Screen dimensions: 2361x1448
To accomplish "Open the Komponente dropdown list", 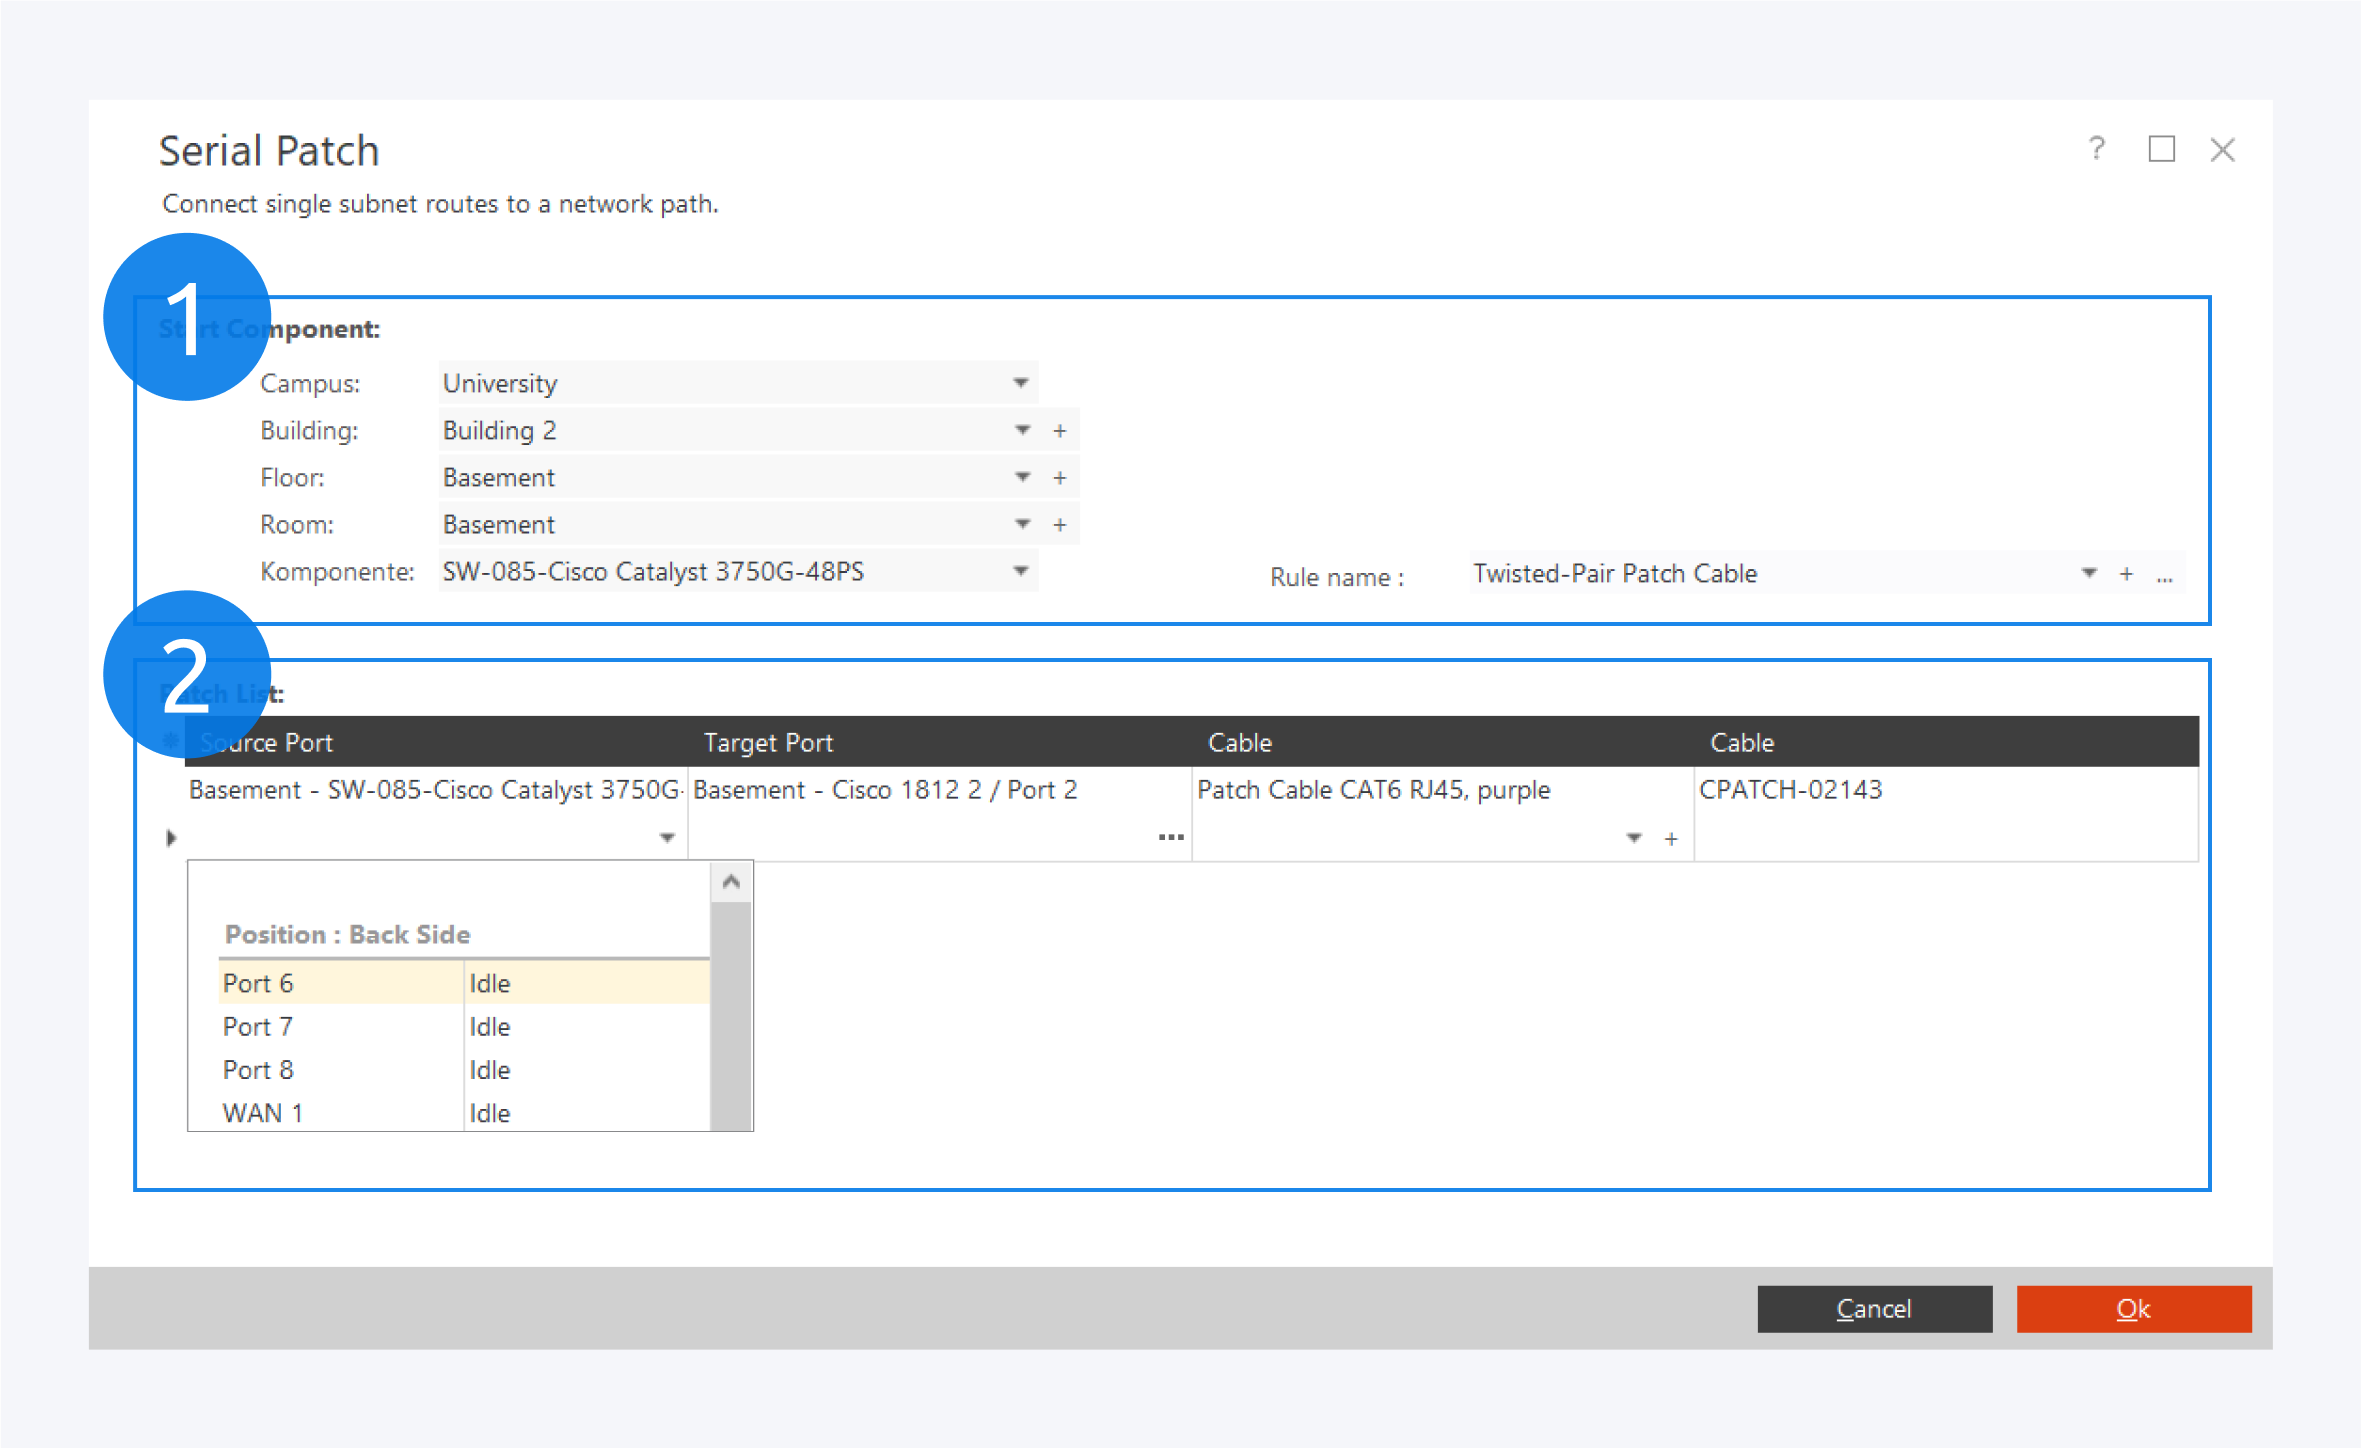I will coord(1020,571).
